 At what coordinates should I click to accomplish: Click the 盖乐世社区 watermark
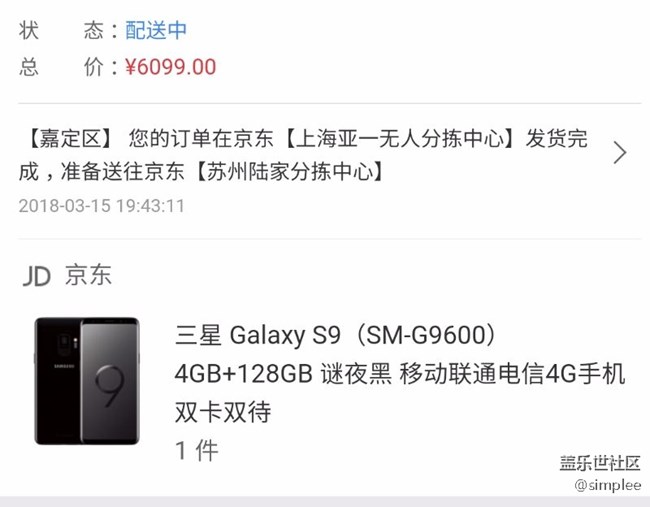click(600, 463)
